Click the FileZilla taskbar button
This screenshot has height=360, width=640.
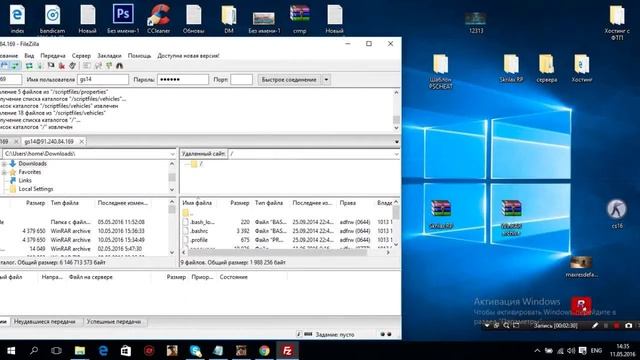[288, 351]
